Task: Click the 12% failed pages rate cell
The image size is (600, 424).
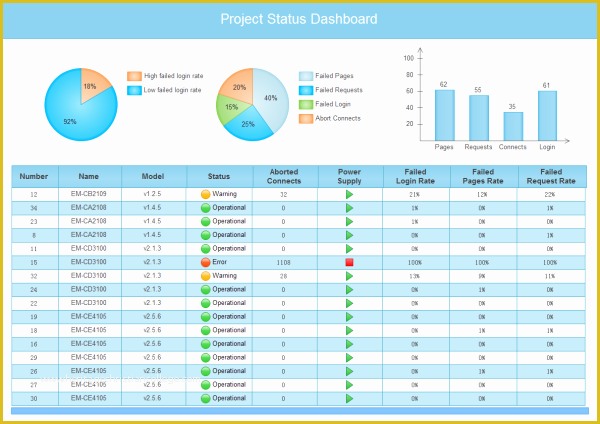Action: click(482, 194)
